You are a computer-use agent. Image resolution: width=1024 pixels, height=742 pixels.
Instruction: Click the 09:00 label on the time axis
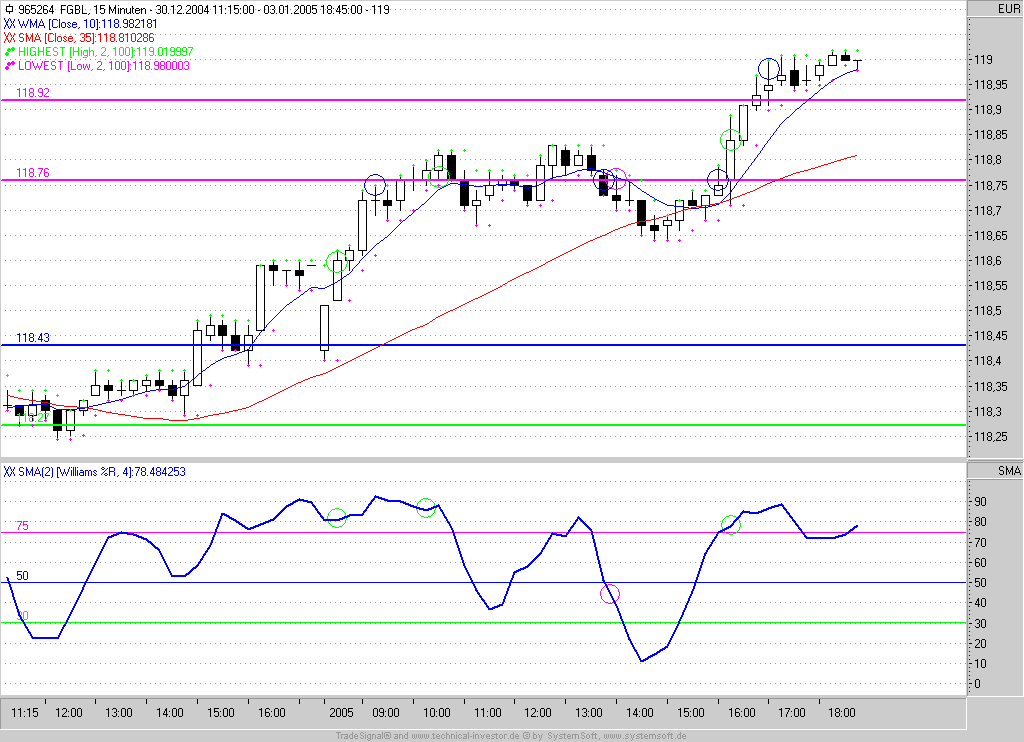[385, 713]
